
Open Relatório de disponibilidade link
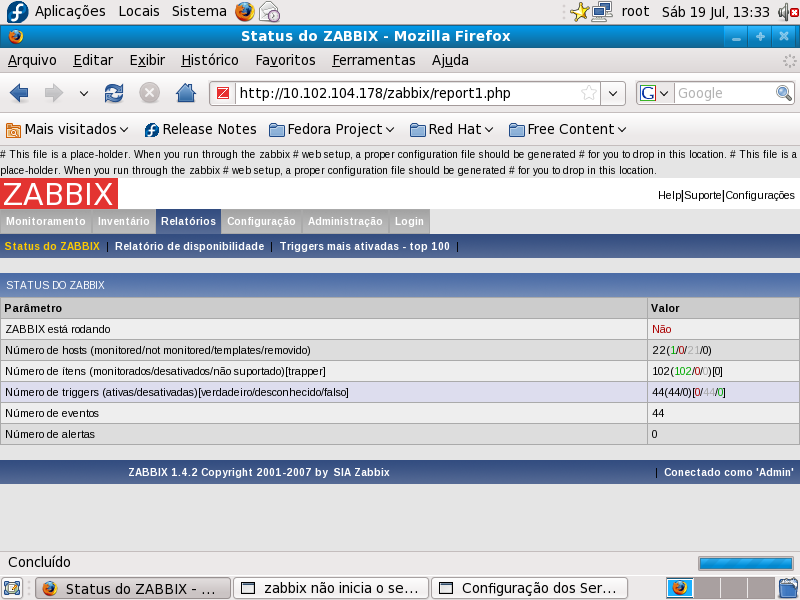click(189, 246)
